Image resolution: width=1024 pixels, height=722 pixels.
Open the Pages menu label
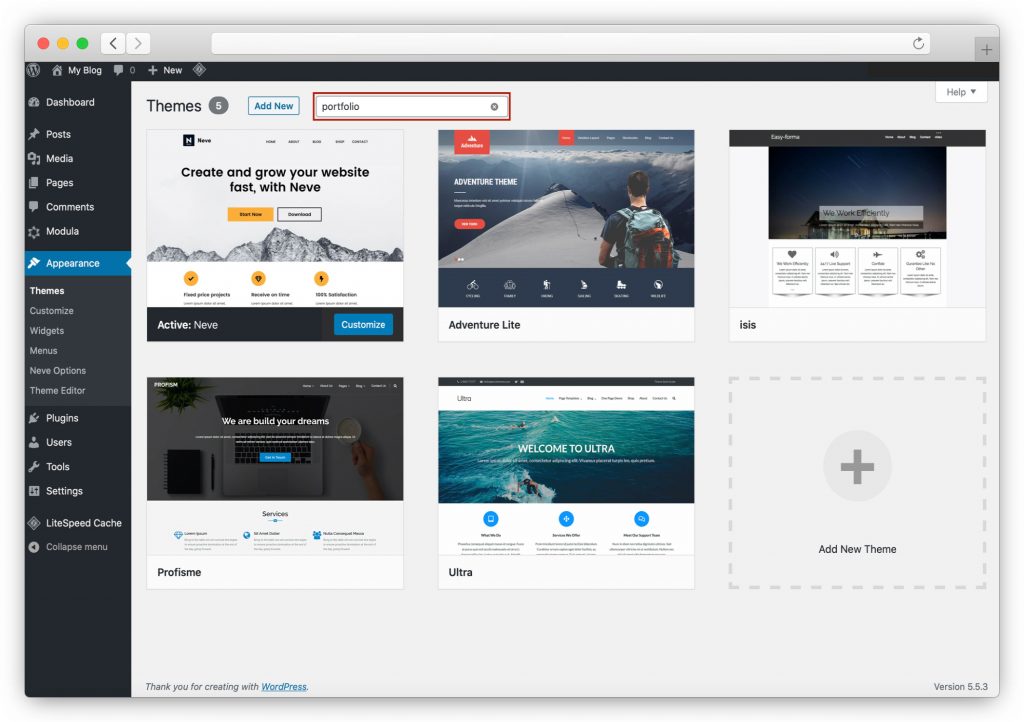point(59,183)
